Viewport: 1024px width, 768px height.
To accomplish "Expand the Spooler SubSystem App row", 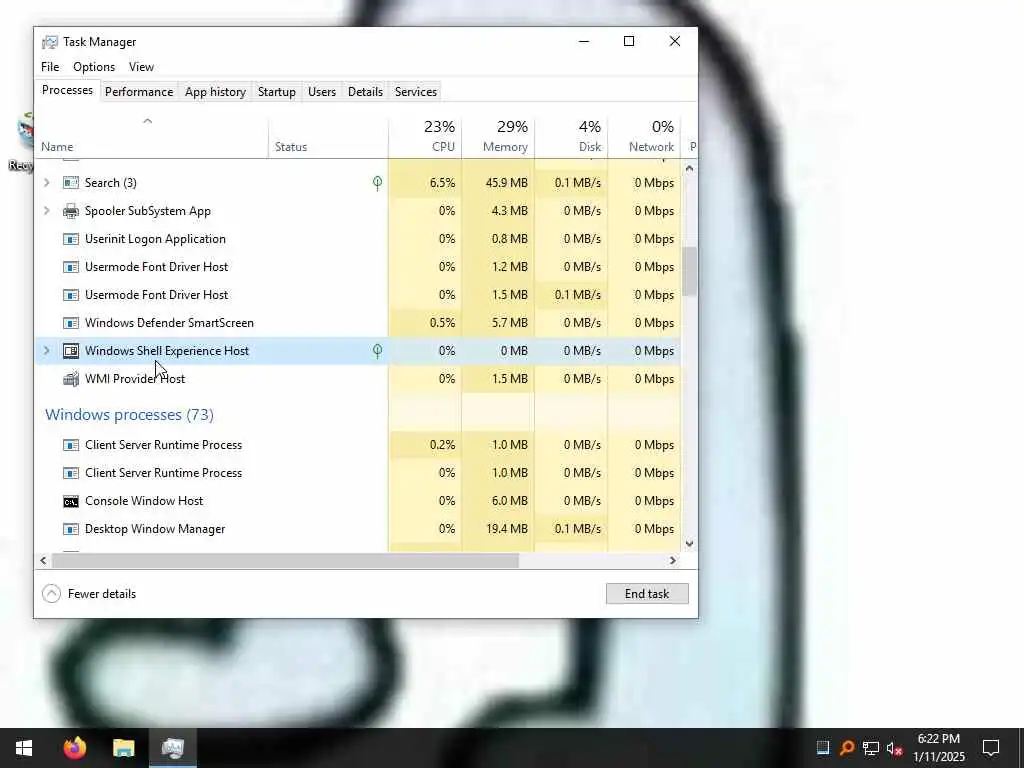I will 46,211.
